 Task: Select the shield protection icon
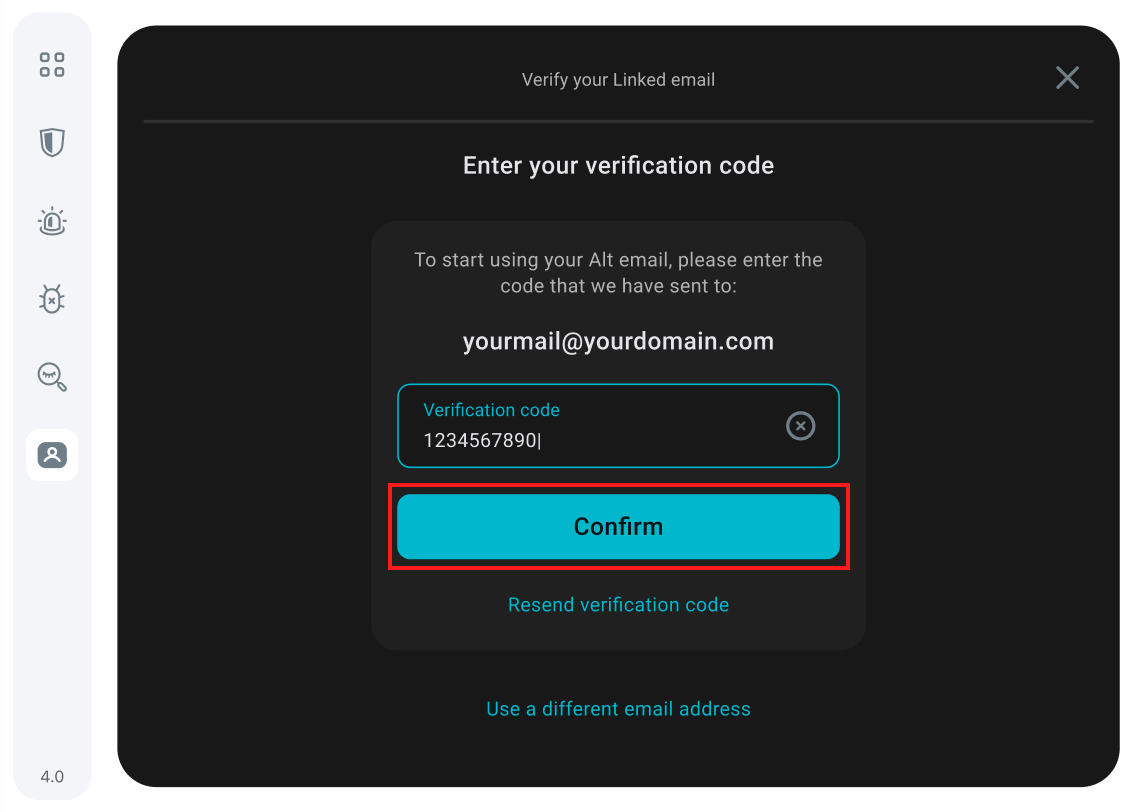click(52, 143)
